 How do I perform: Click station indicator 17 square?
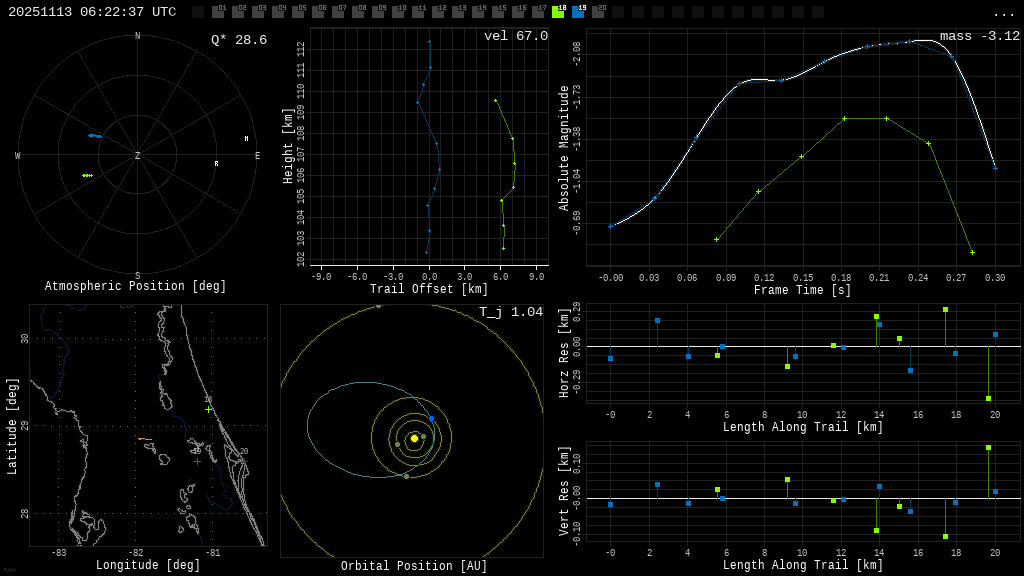pos(538,12)
